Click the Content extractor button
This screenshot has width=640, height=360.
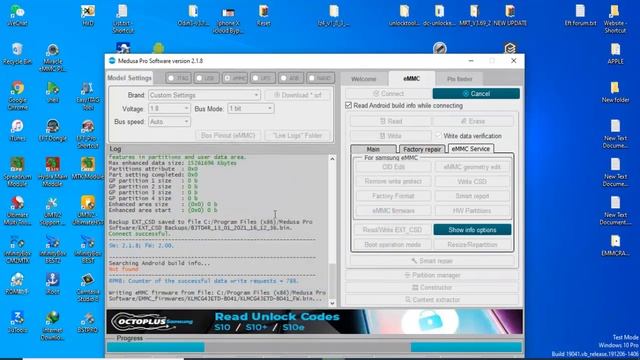tap(432, 300)
